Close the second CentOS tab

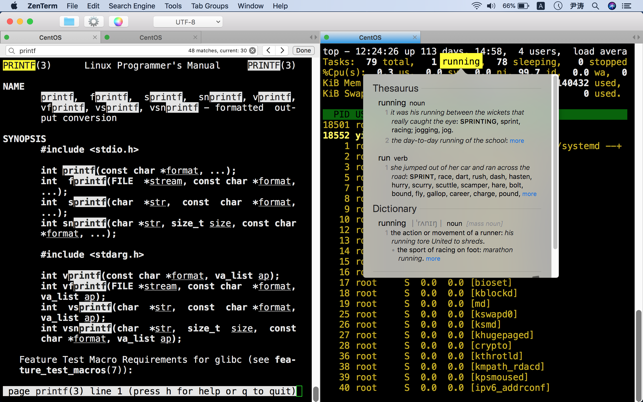[195, 37]
